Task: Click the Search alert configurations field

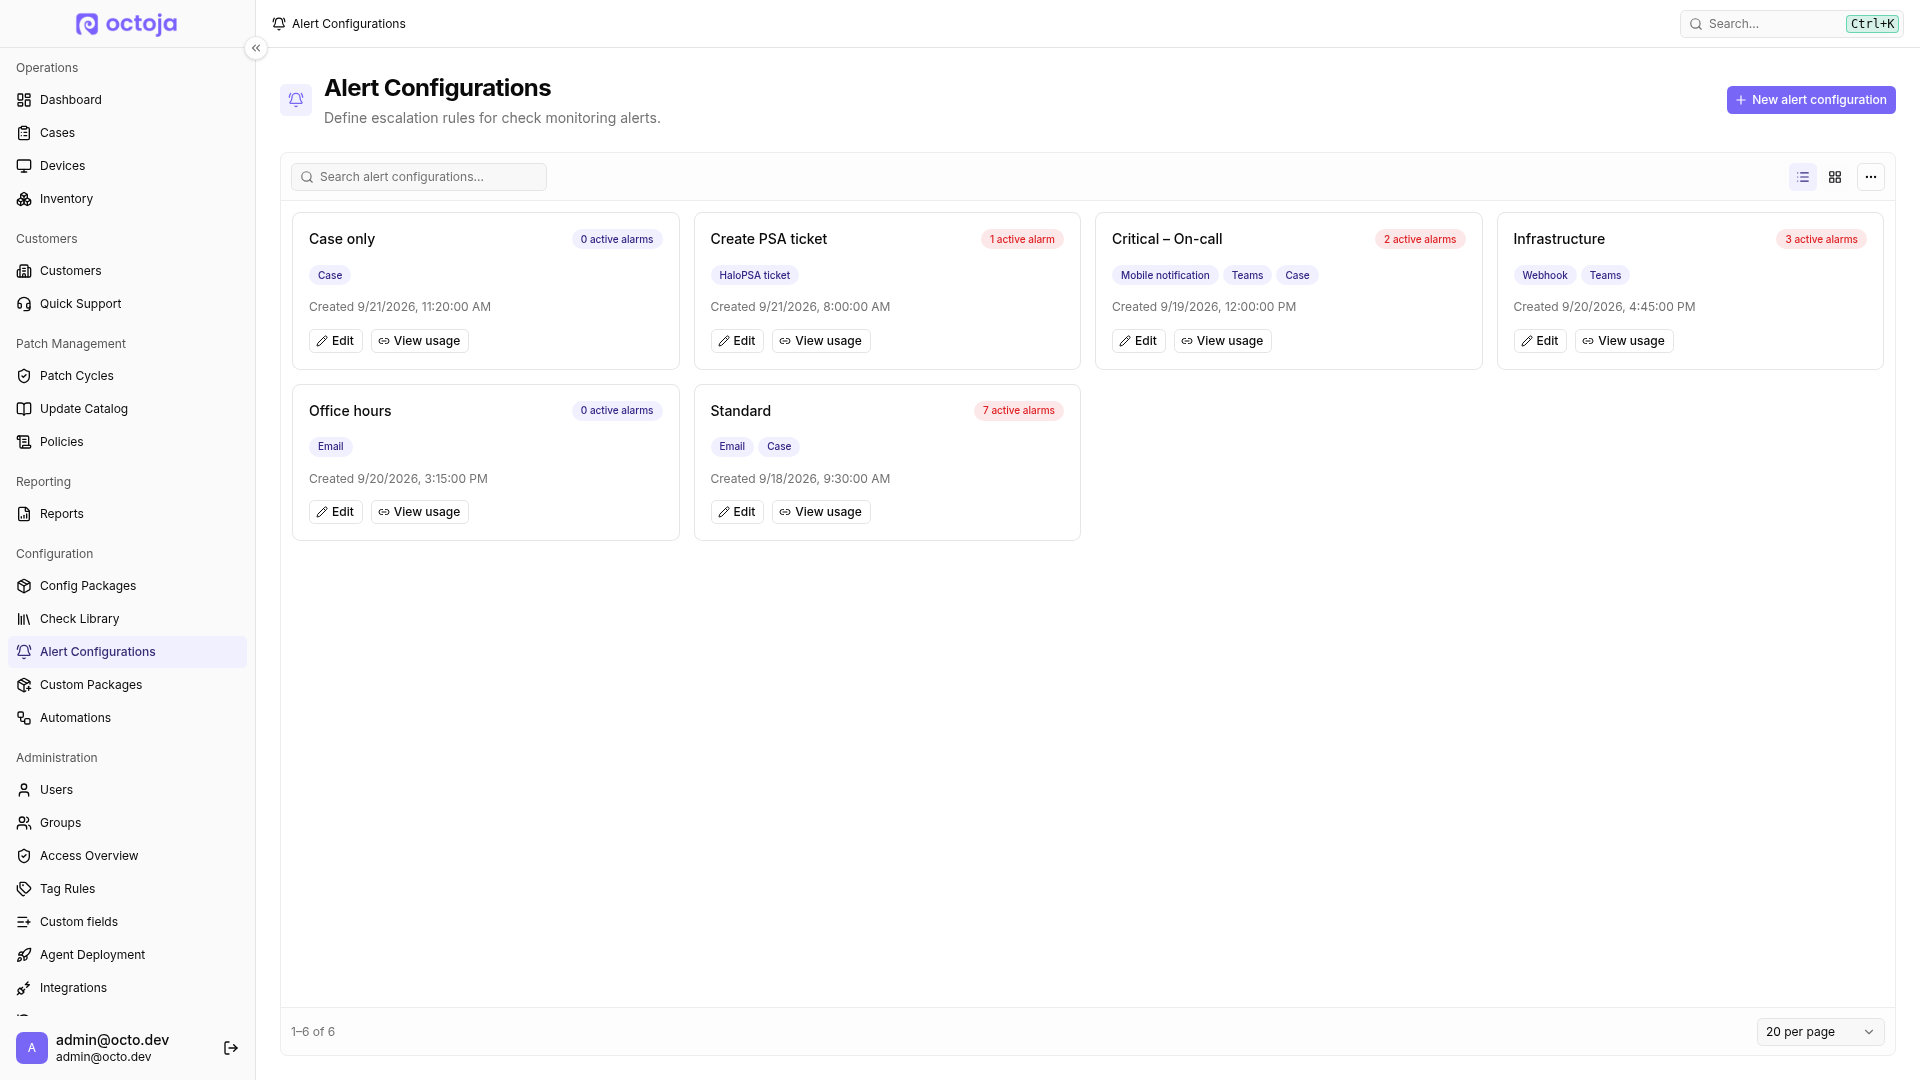Action: [419, 177]
